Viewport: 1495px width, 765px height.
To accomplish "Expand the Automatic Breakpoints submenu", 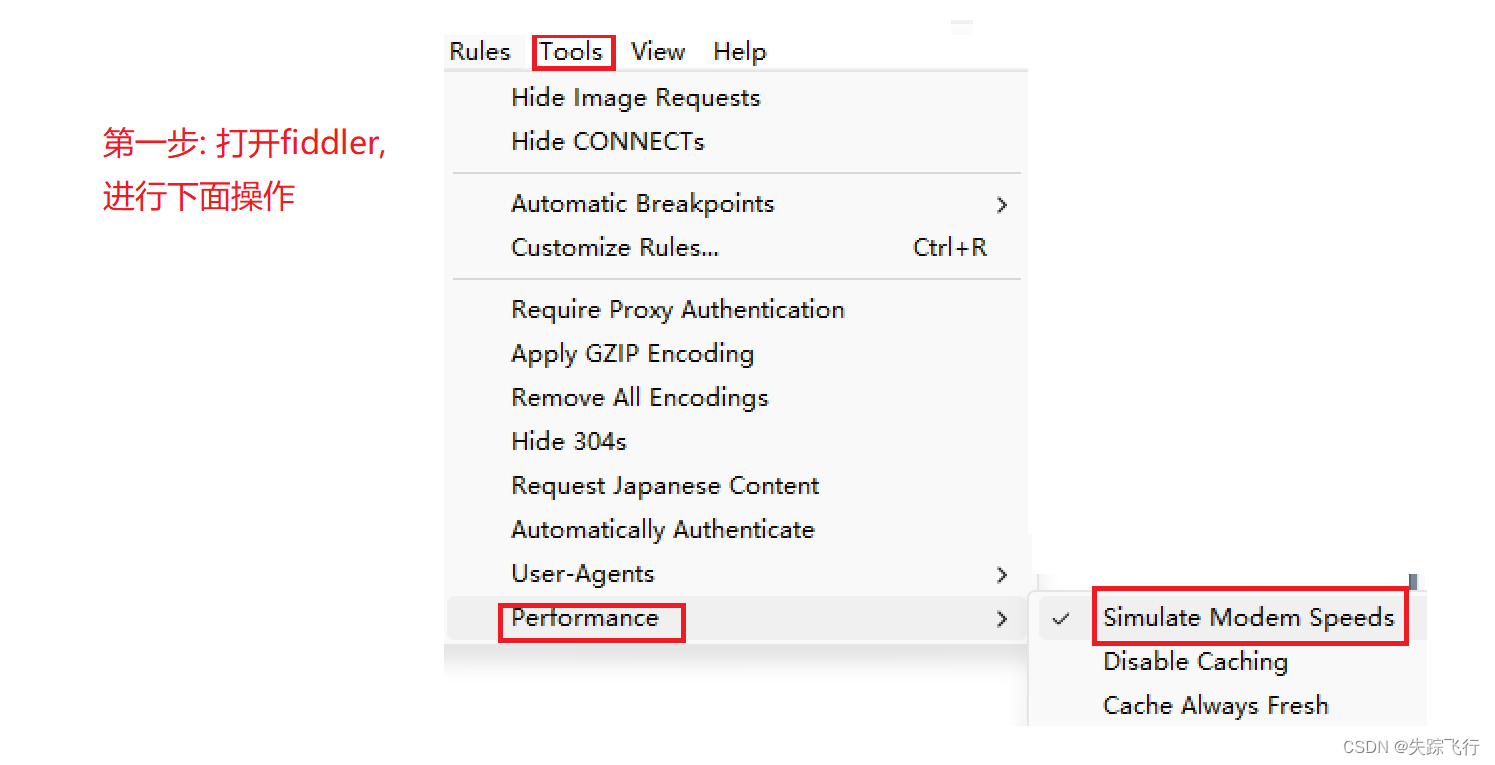I will coord(736,204).
